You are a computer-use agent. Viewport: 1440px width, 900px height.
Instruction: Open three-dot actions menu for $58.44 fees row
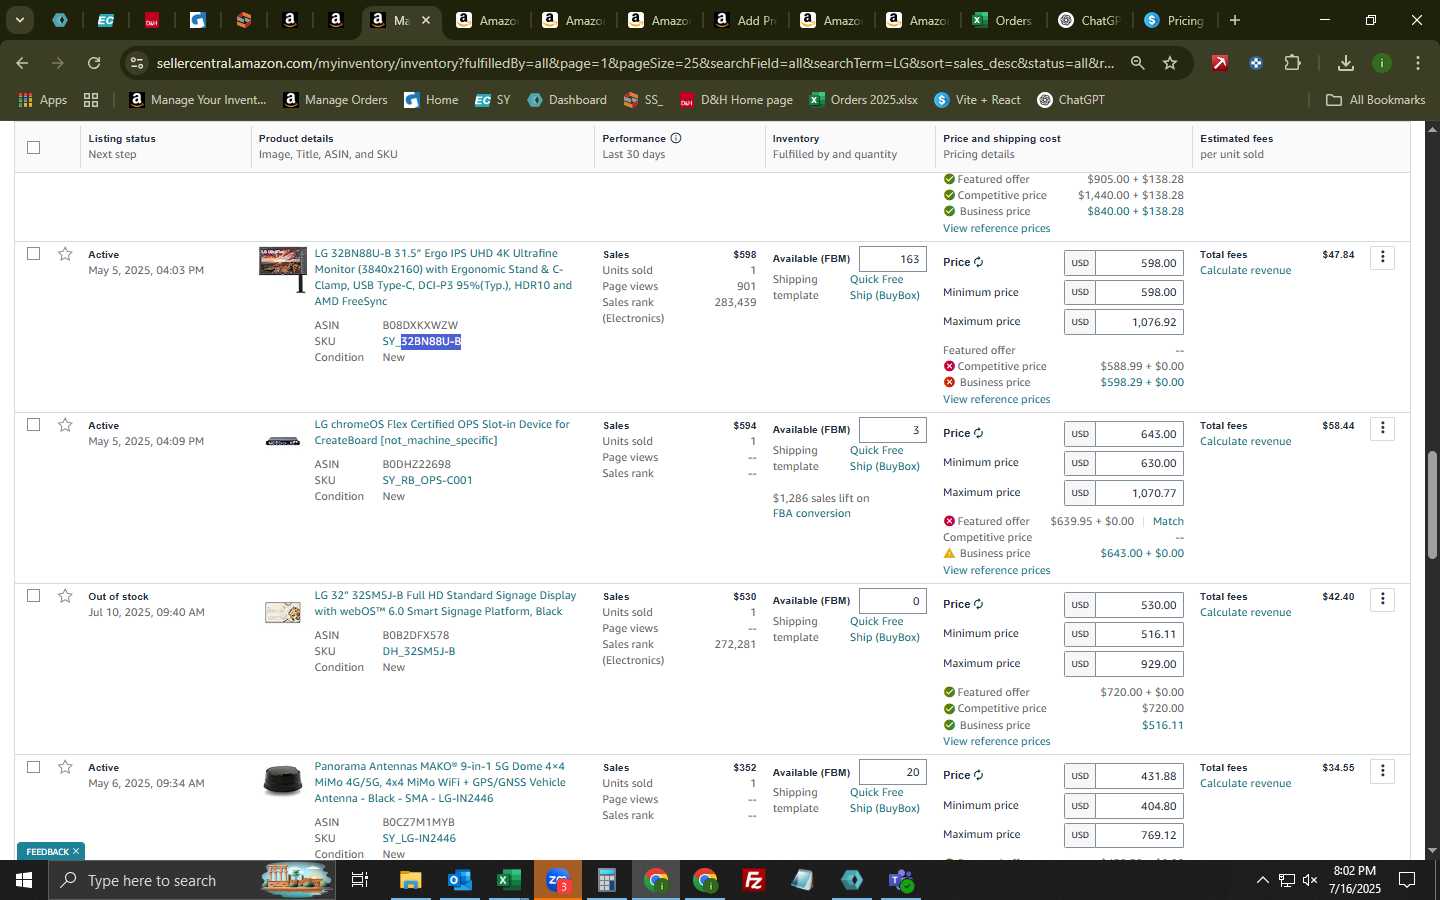coord(1382,428)
